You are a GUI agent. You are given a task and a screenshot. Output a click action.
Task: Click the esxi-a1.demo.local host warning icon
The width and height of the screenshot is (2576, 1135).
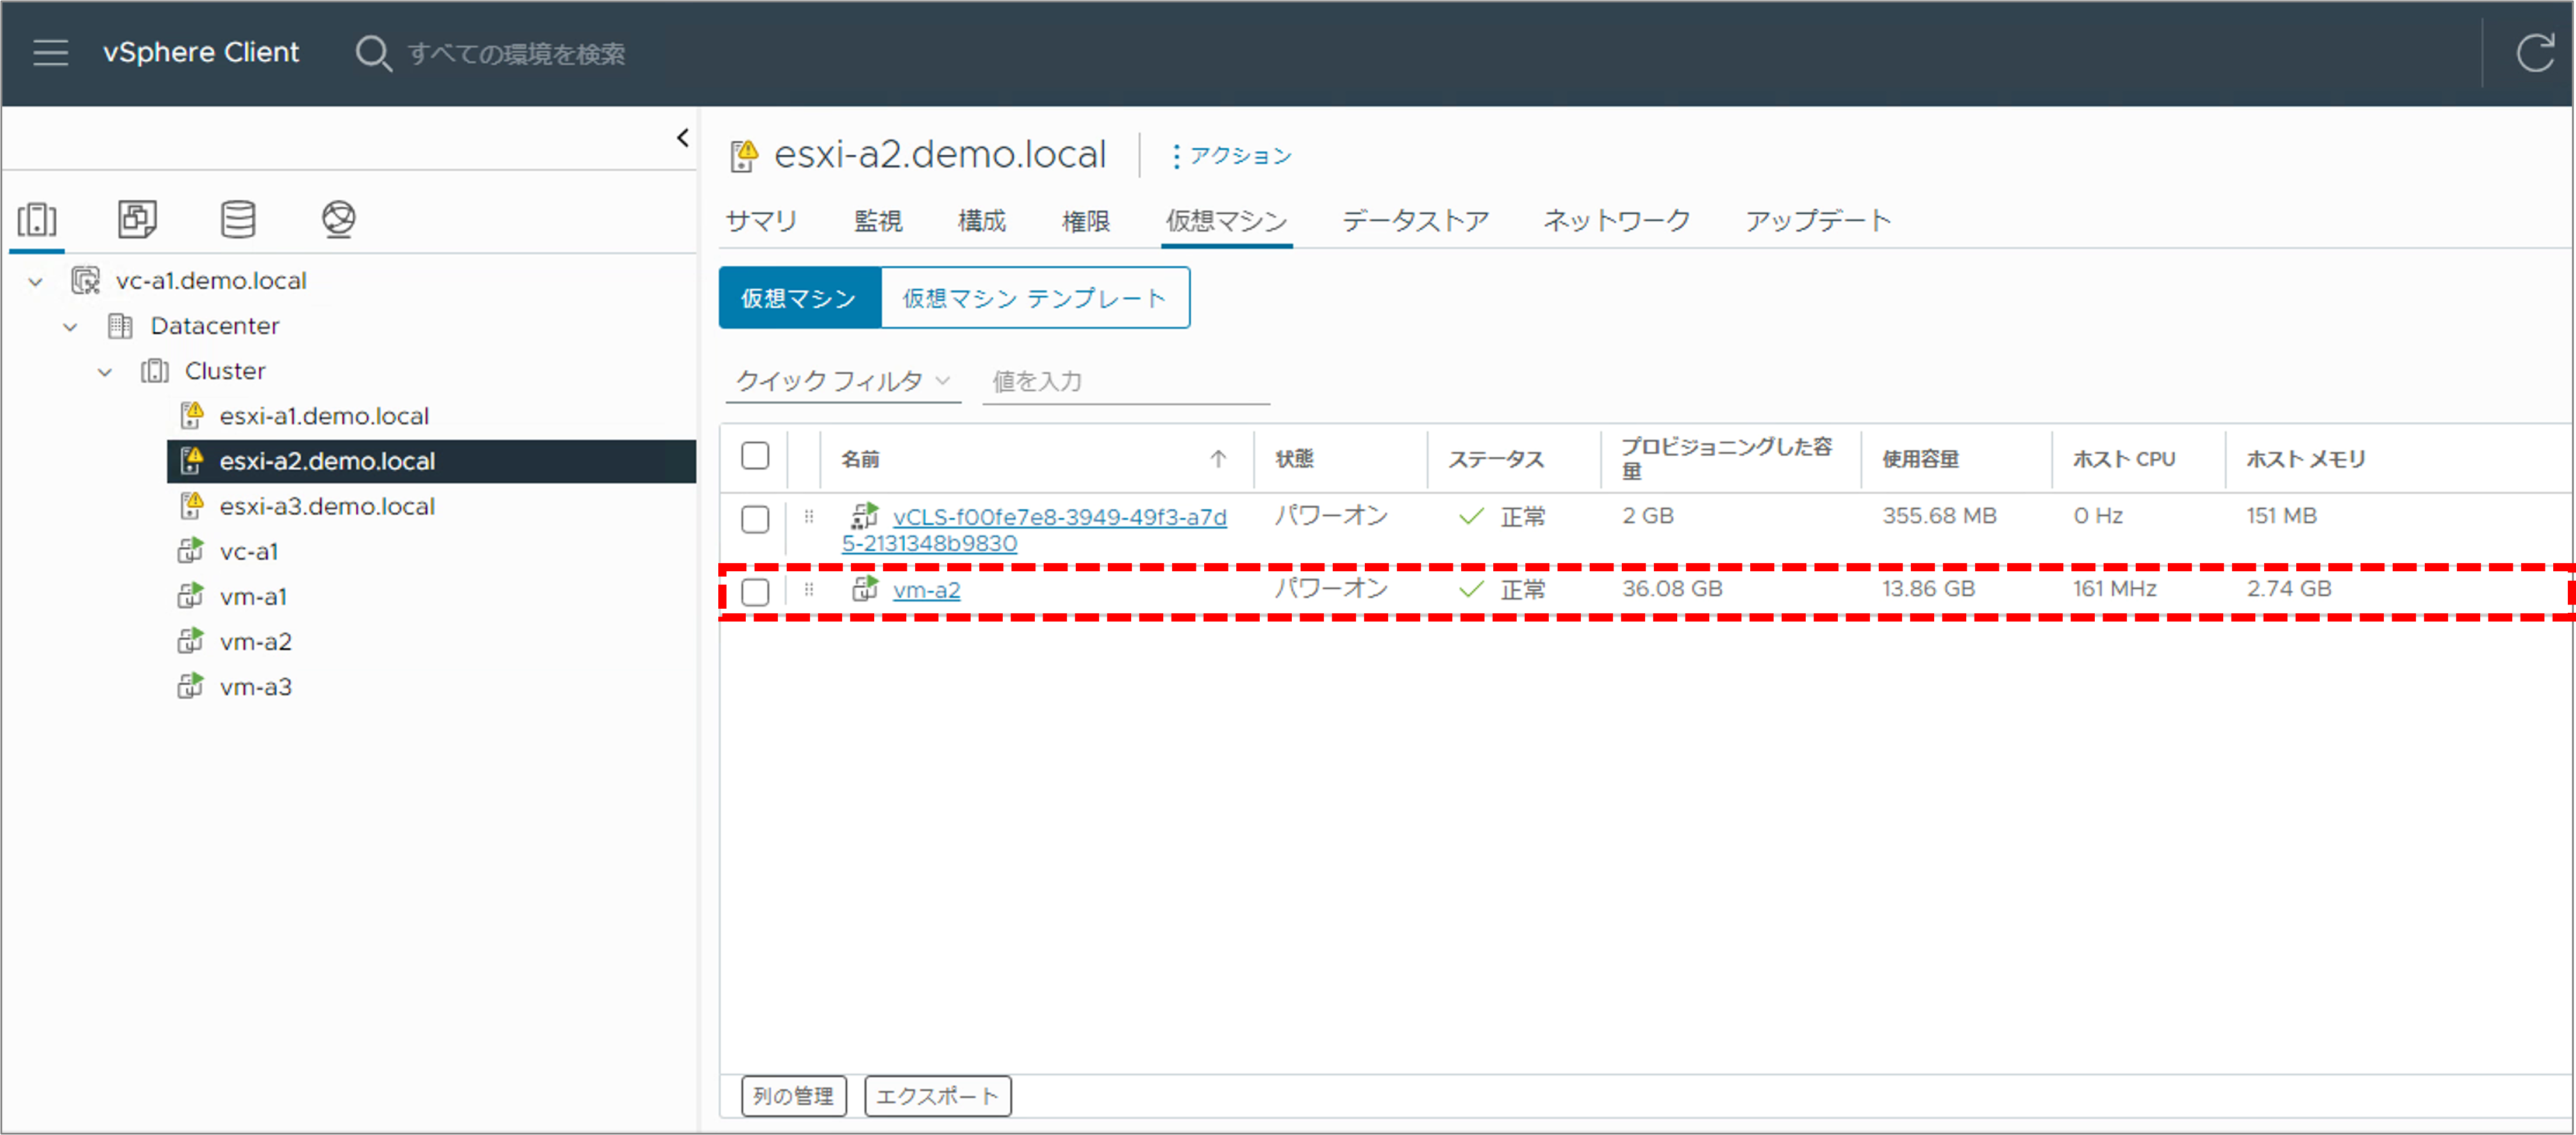click(x=191, y=415)
